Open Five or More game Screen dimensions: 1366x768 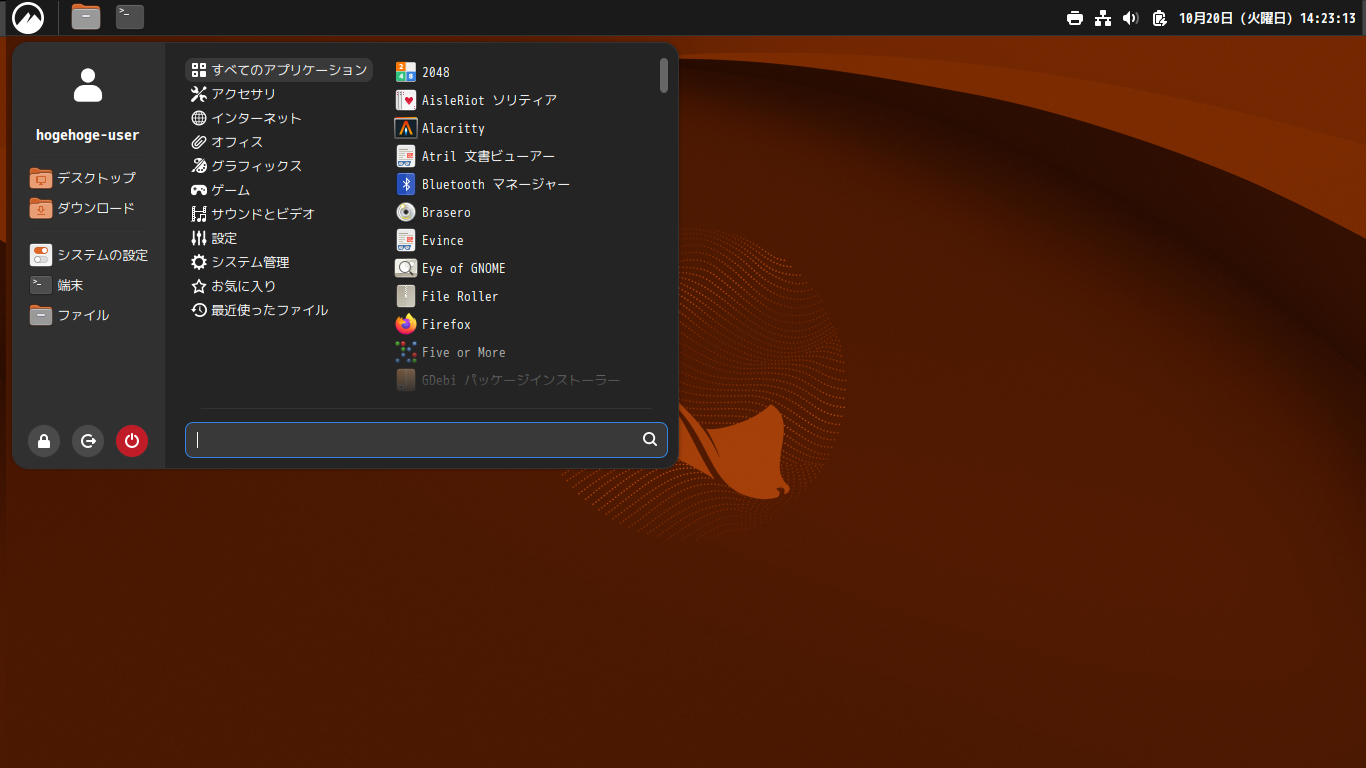coord(451,352)
